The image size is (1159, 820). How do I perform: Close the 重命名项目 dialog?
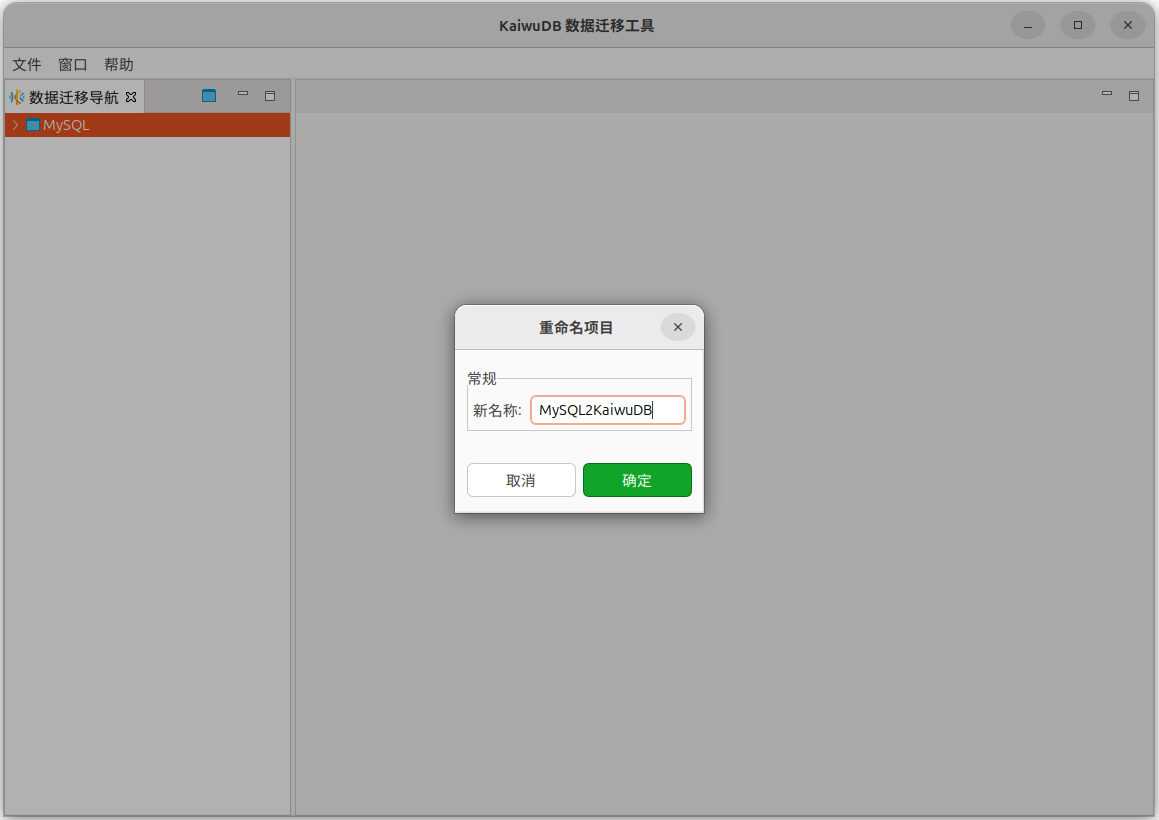pos(678,327)
